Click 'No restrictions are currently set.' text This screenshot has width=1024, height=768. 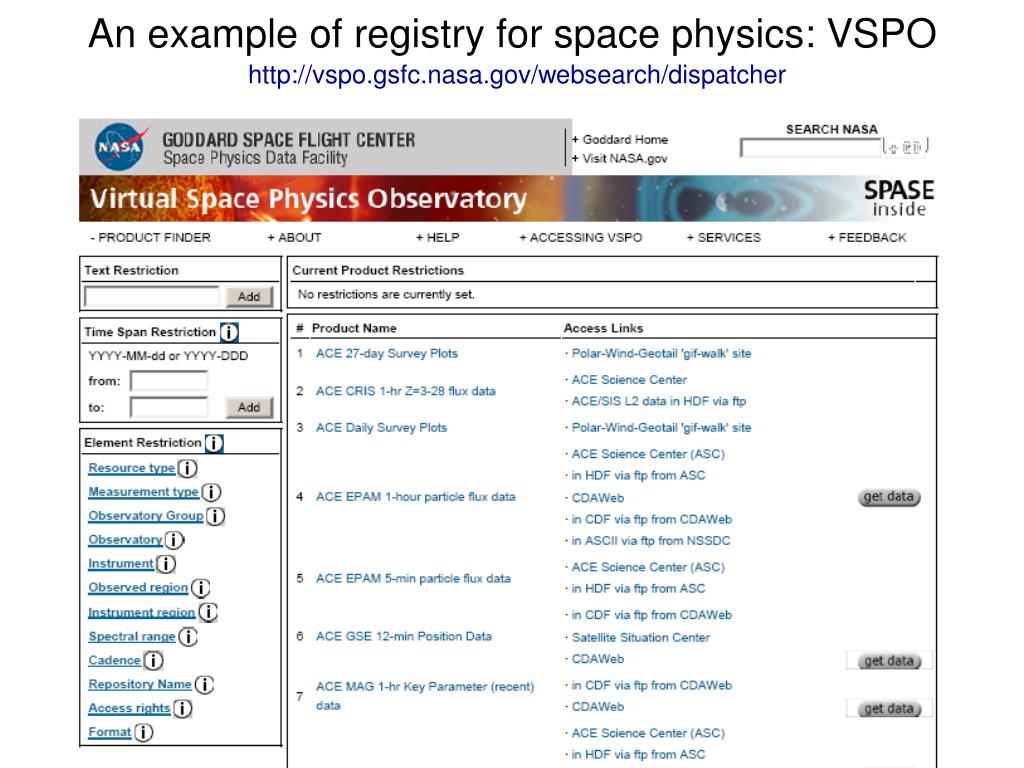[x=386, y=295]
